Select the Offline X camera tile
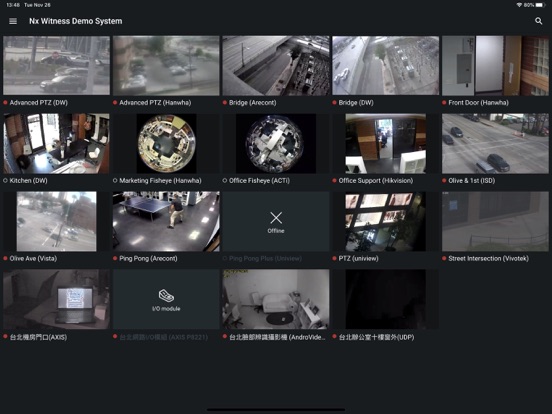 [x=276, y=221]
